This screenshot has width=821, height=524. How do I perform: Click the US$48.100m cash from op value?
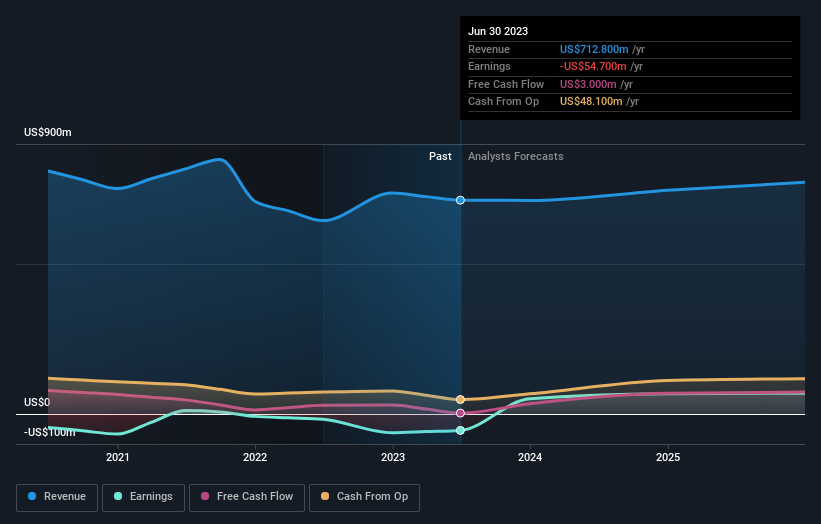(591, 102)
